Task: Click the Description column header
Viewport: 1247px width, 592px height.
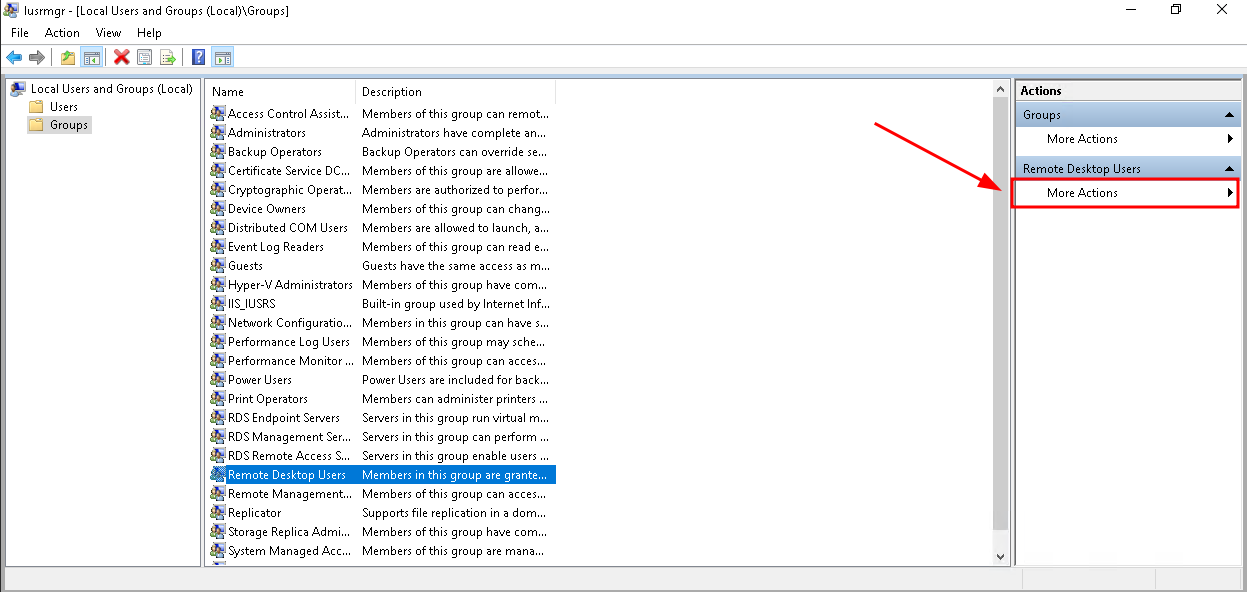Action: click(454, 92)
